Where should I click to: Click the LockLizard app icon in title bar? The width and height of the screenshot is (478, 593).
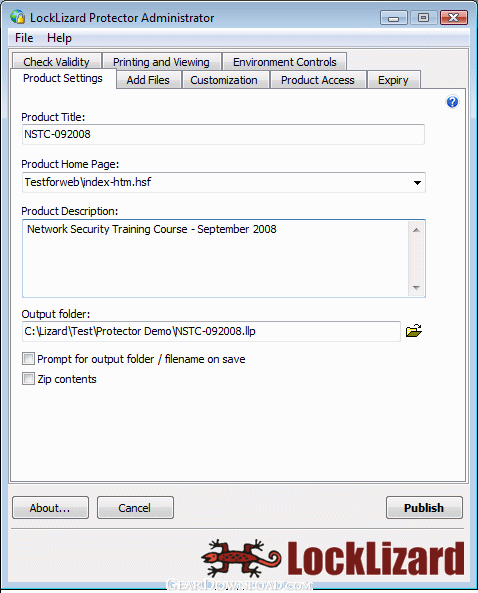pos(17,17)
